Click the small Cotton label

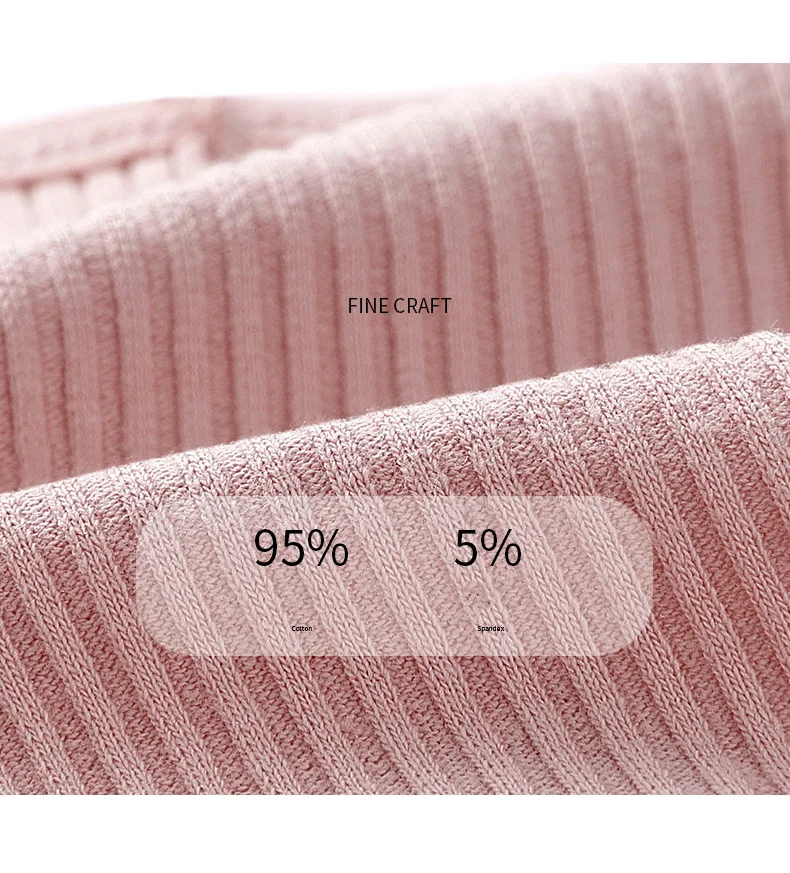(x=302, y=629)
